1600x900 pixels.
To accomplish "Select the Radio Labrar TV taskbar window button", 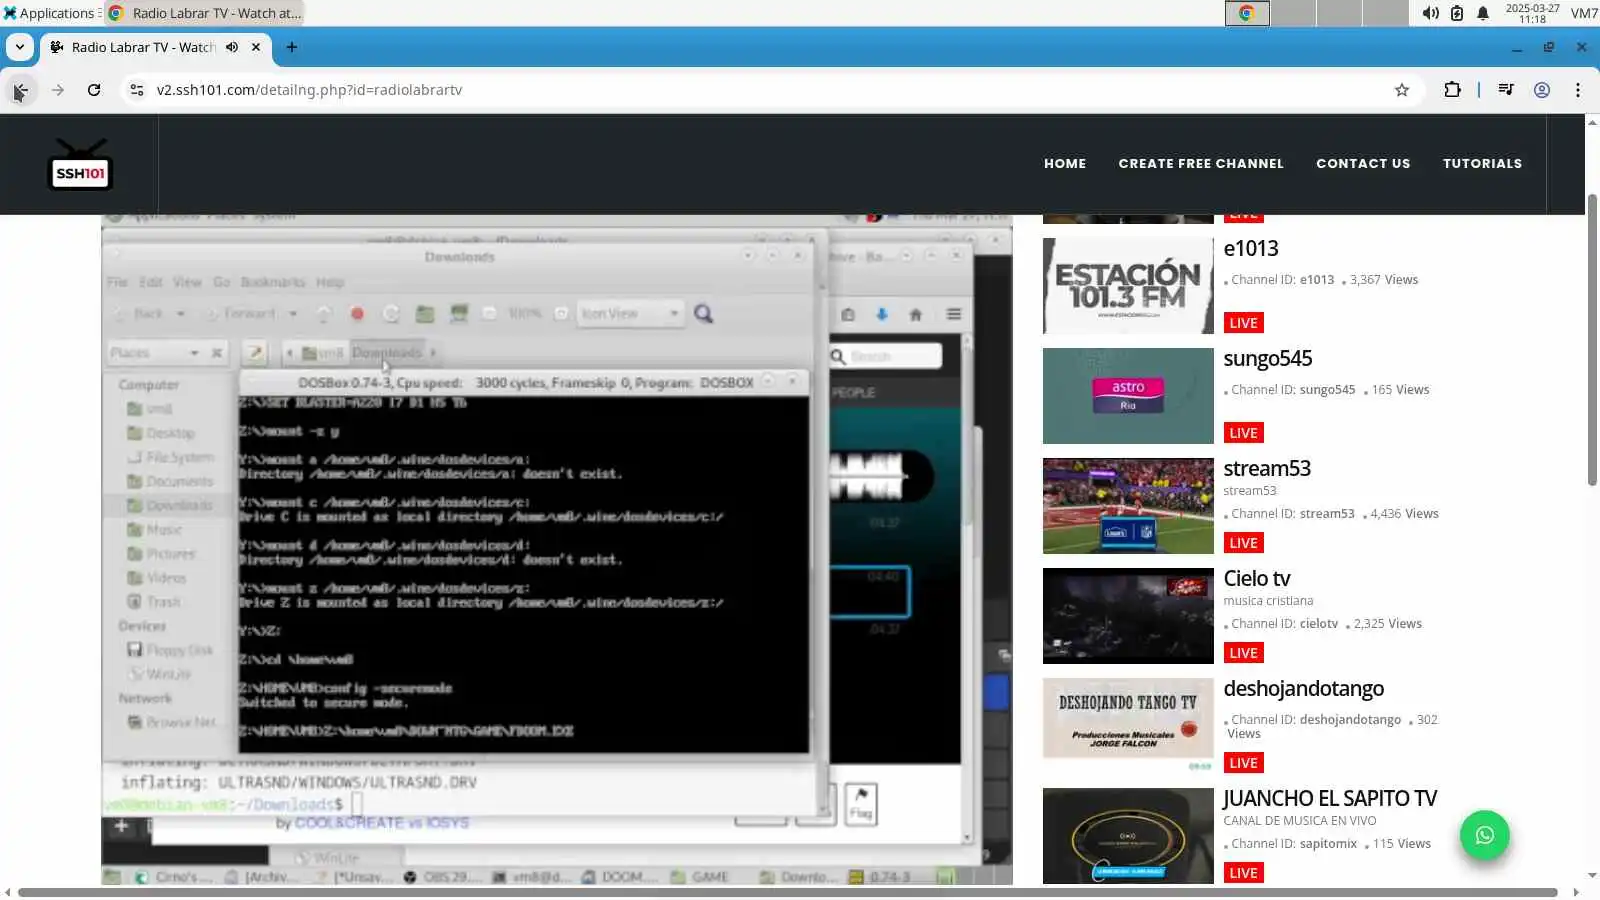I will 204,13.
